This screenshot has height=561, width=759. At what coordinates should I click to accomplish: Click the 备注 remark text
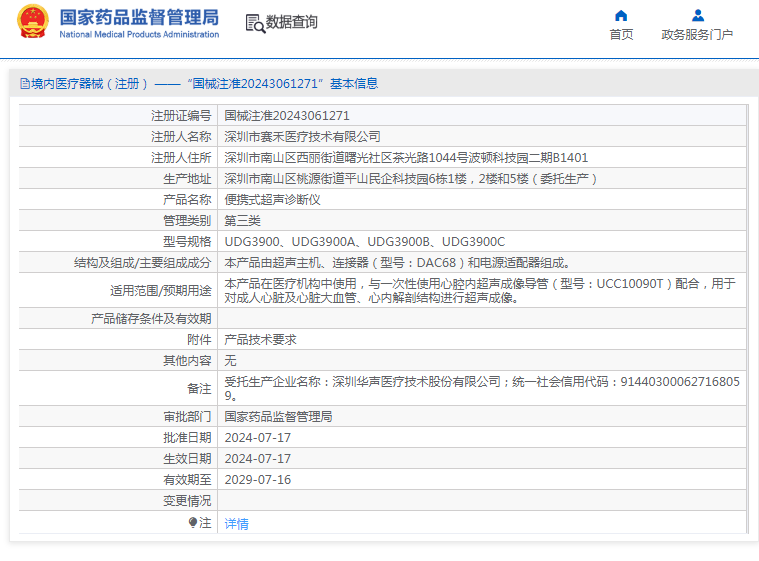(x=482, y=389)
